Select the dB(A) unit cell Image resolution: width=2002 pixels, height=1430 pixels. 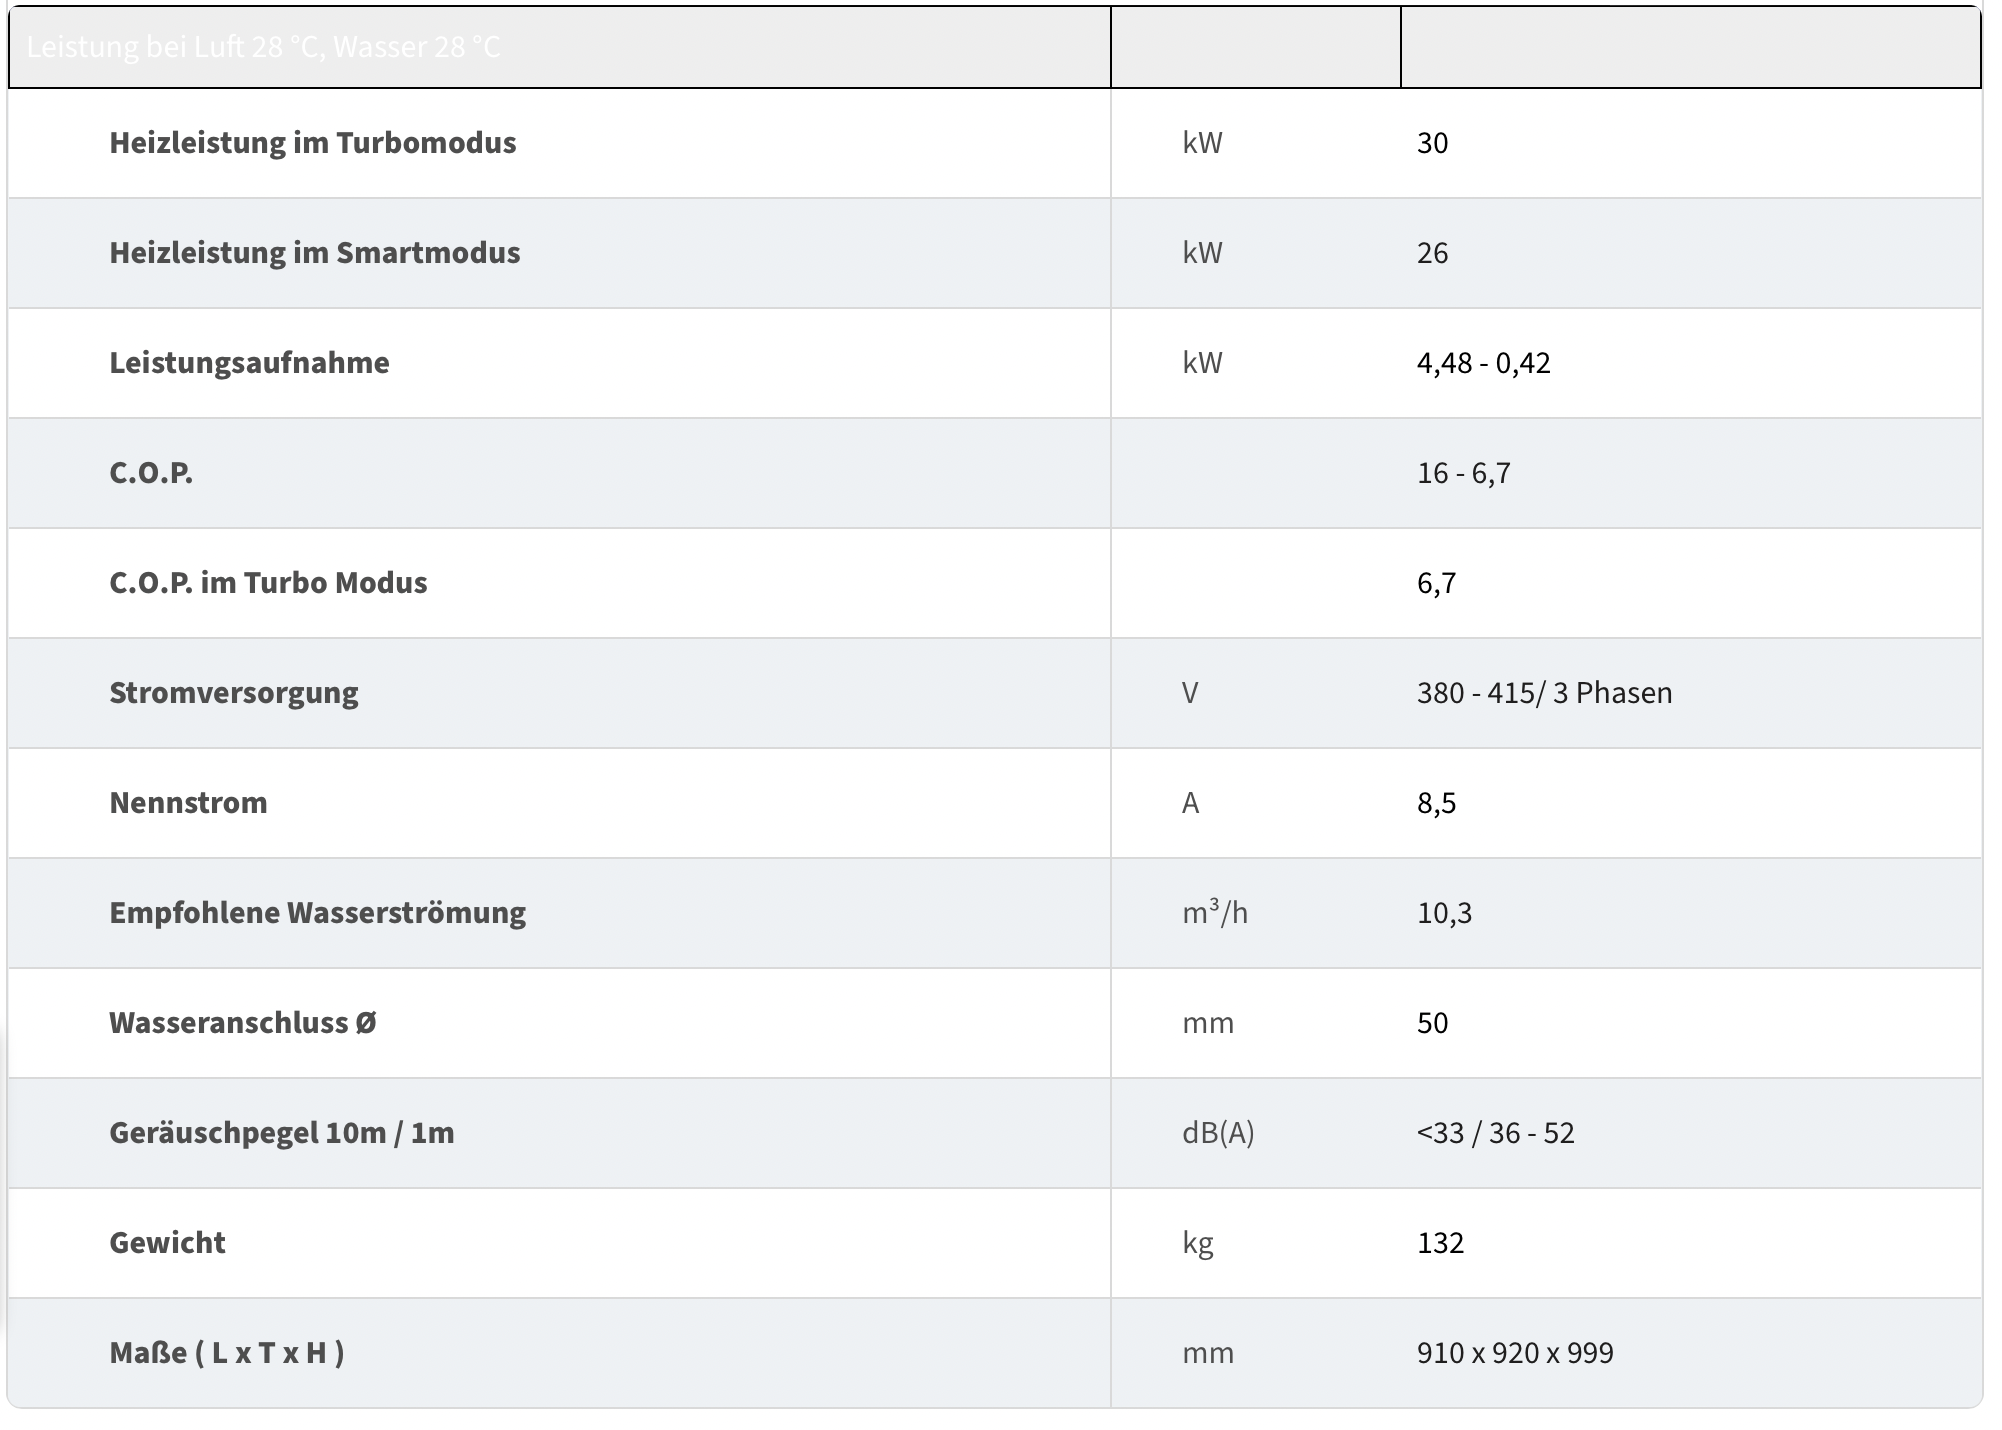(1218, 1133)
